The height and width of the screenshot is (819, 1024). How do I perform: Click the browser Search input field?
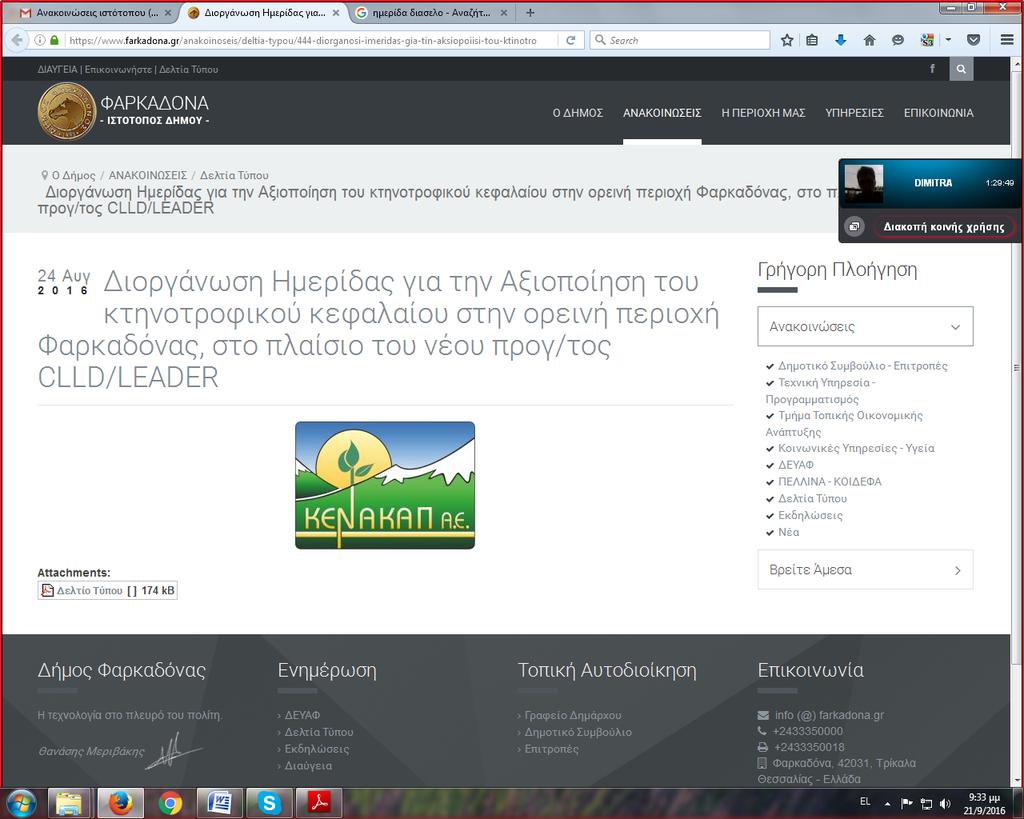(680, 40)
